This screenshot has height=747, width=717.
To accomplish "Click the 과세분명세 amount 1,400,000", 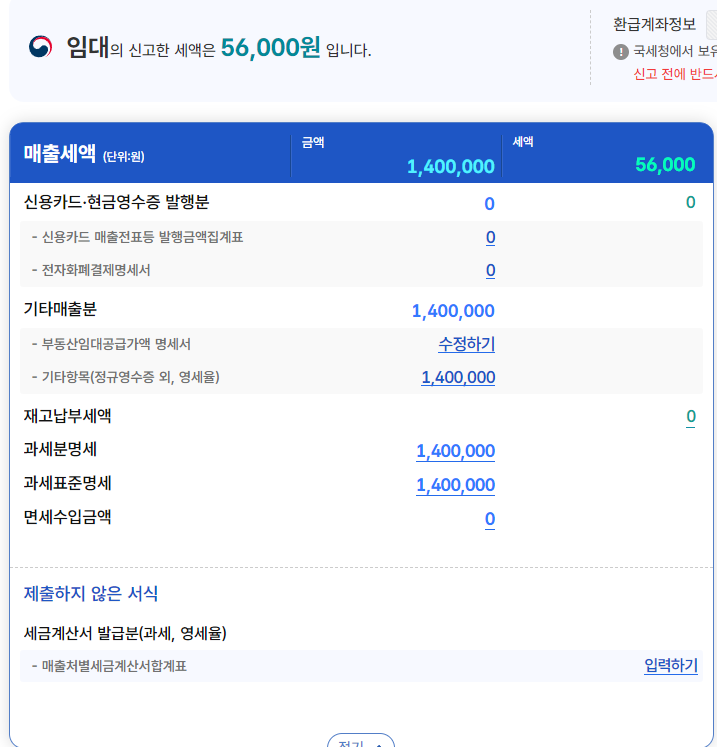I will coord(455,451).
